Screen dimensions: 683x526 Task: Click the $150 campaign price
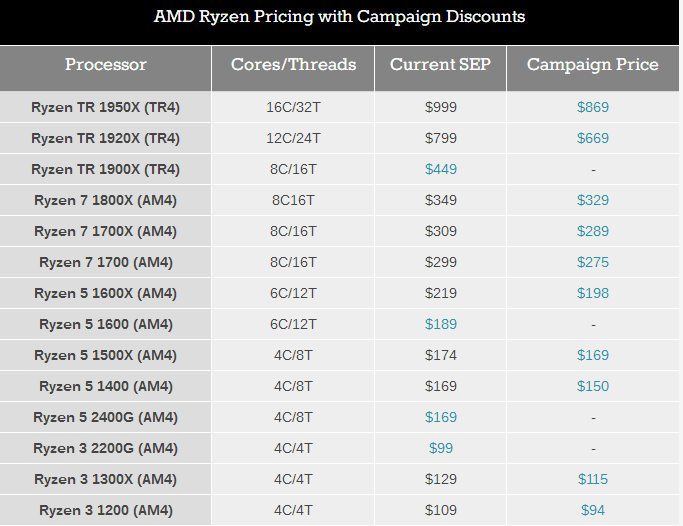[593, 386]
